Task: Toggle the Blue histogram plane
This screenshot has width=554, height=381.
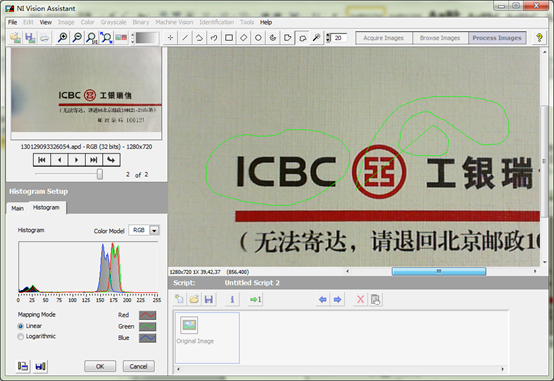Action: click(147, 338)
